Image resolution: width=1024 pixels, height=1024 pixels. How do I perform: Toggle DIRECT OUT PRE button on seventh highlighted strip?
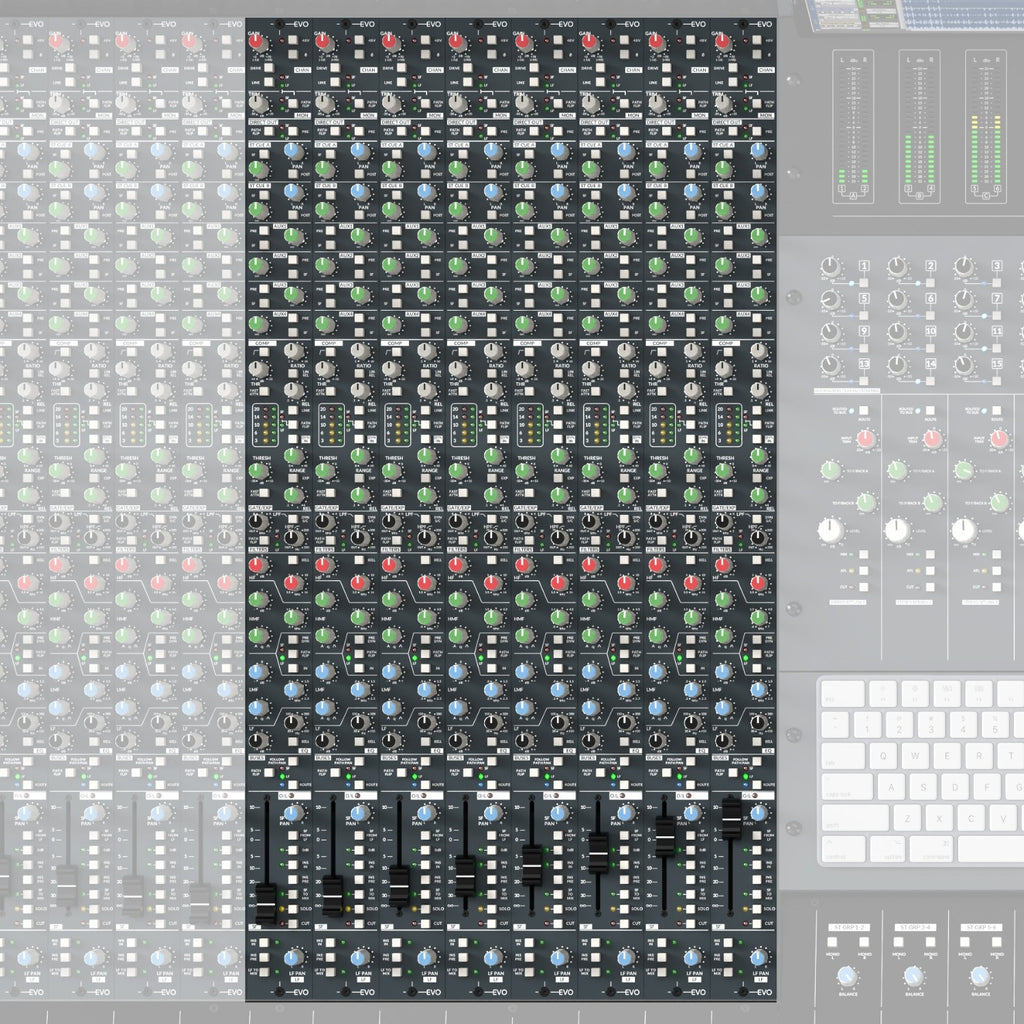coord(690,131)
